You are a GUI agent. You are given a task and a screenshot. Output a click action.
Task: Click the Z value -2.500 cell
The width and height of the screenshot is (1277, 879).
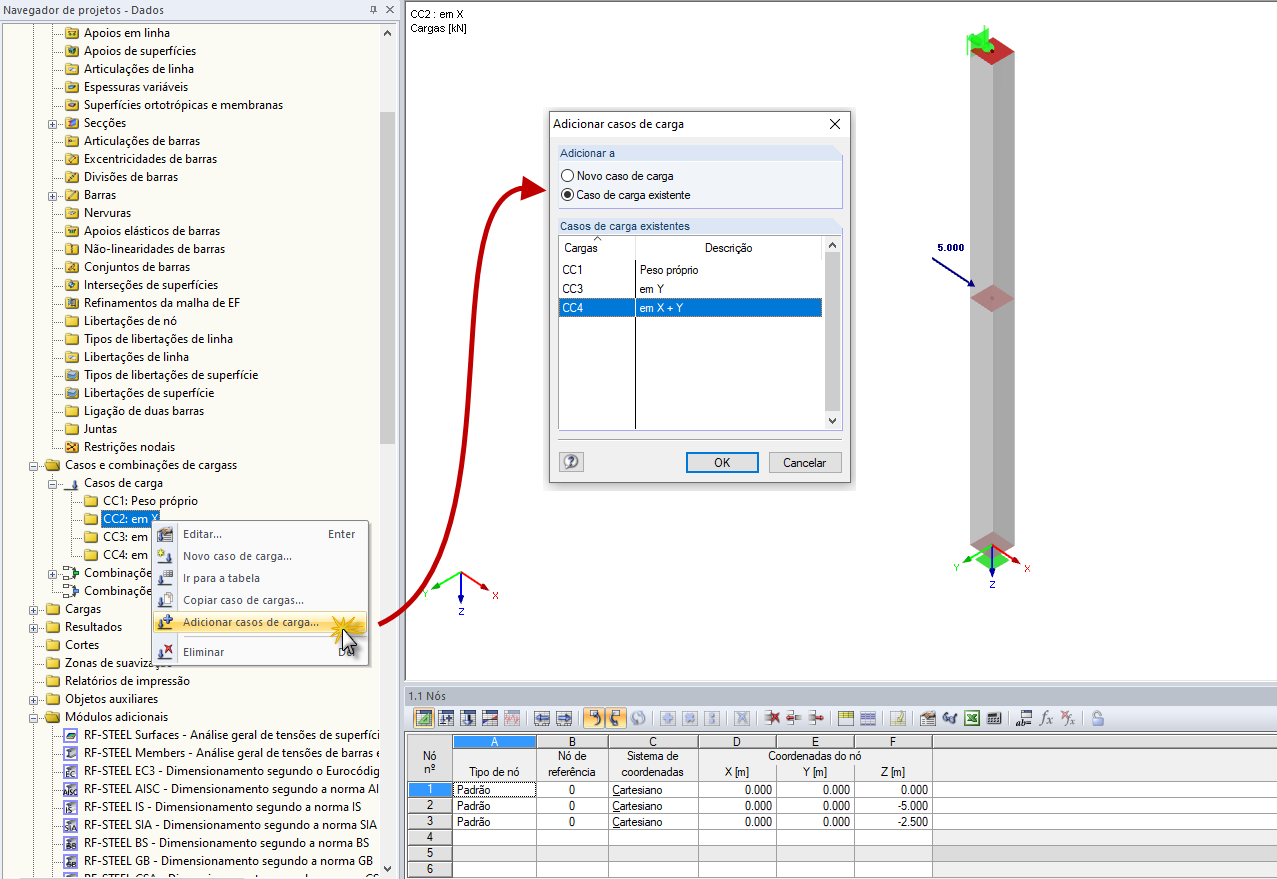click(x=893, y=822)
